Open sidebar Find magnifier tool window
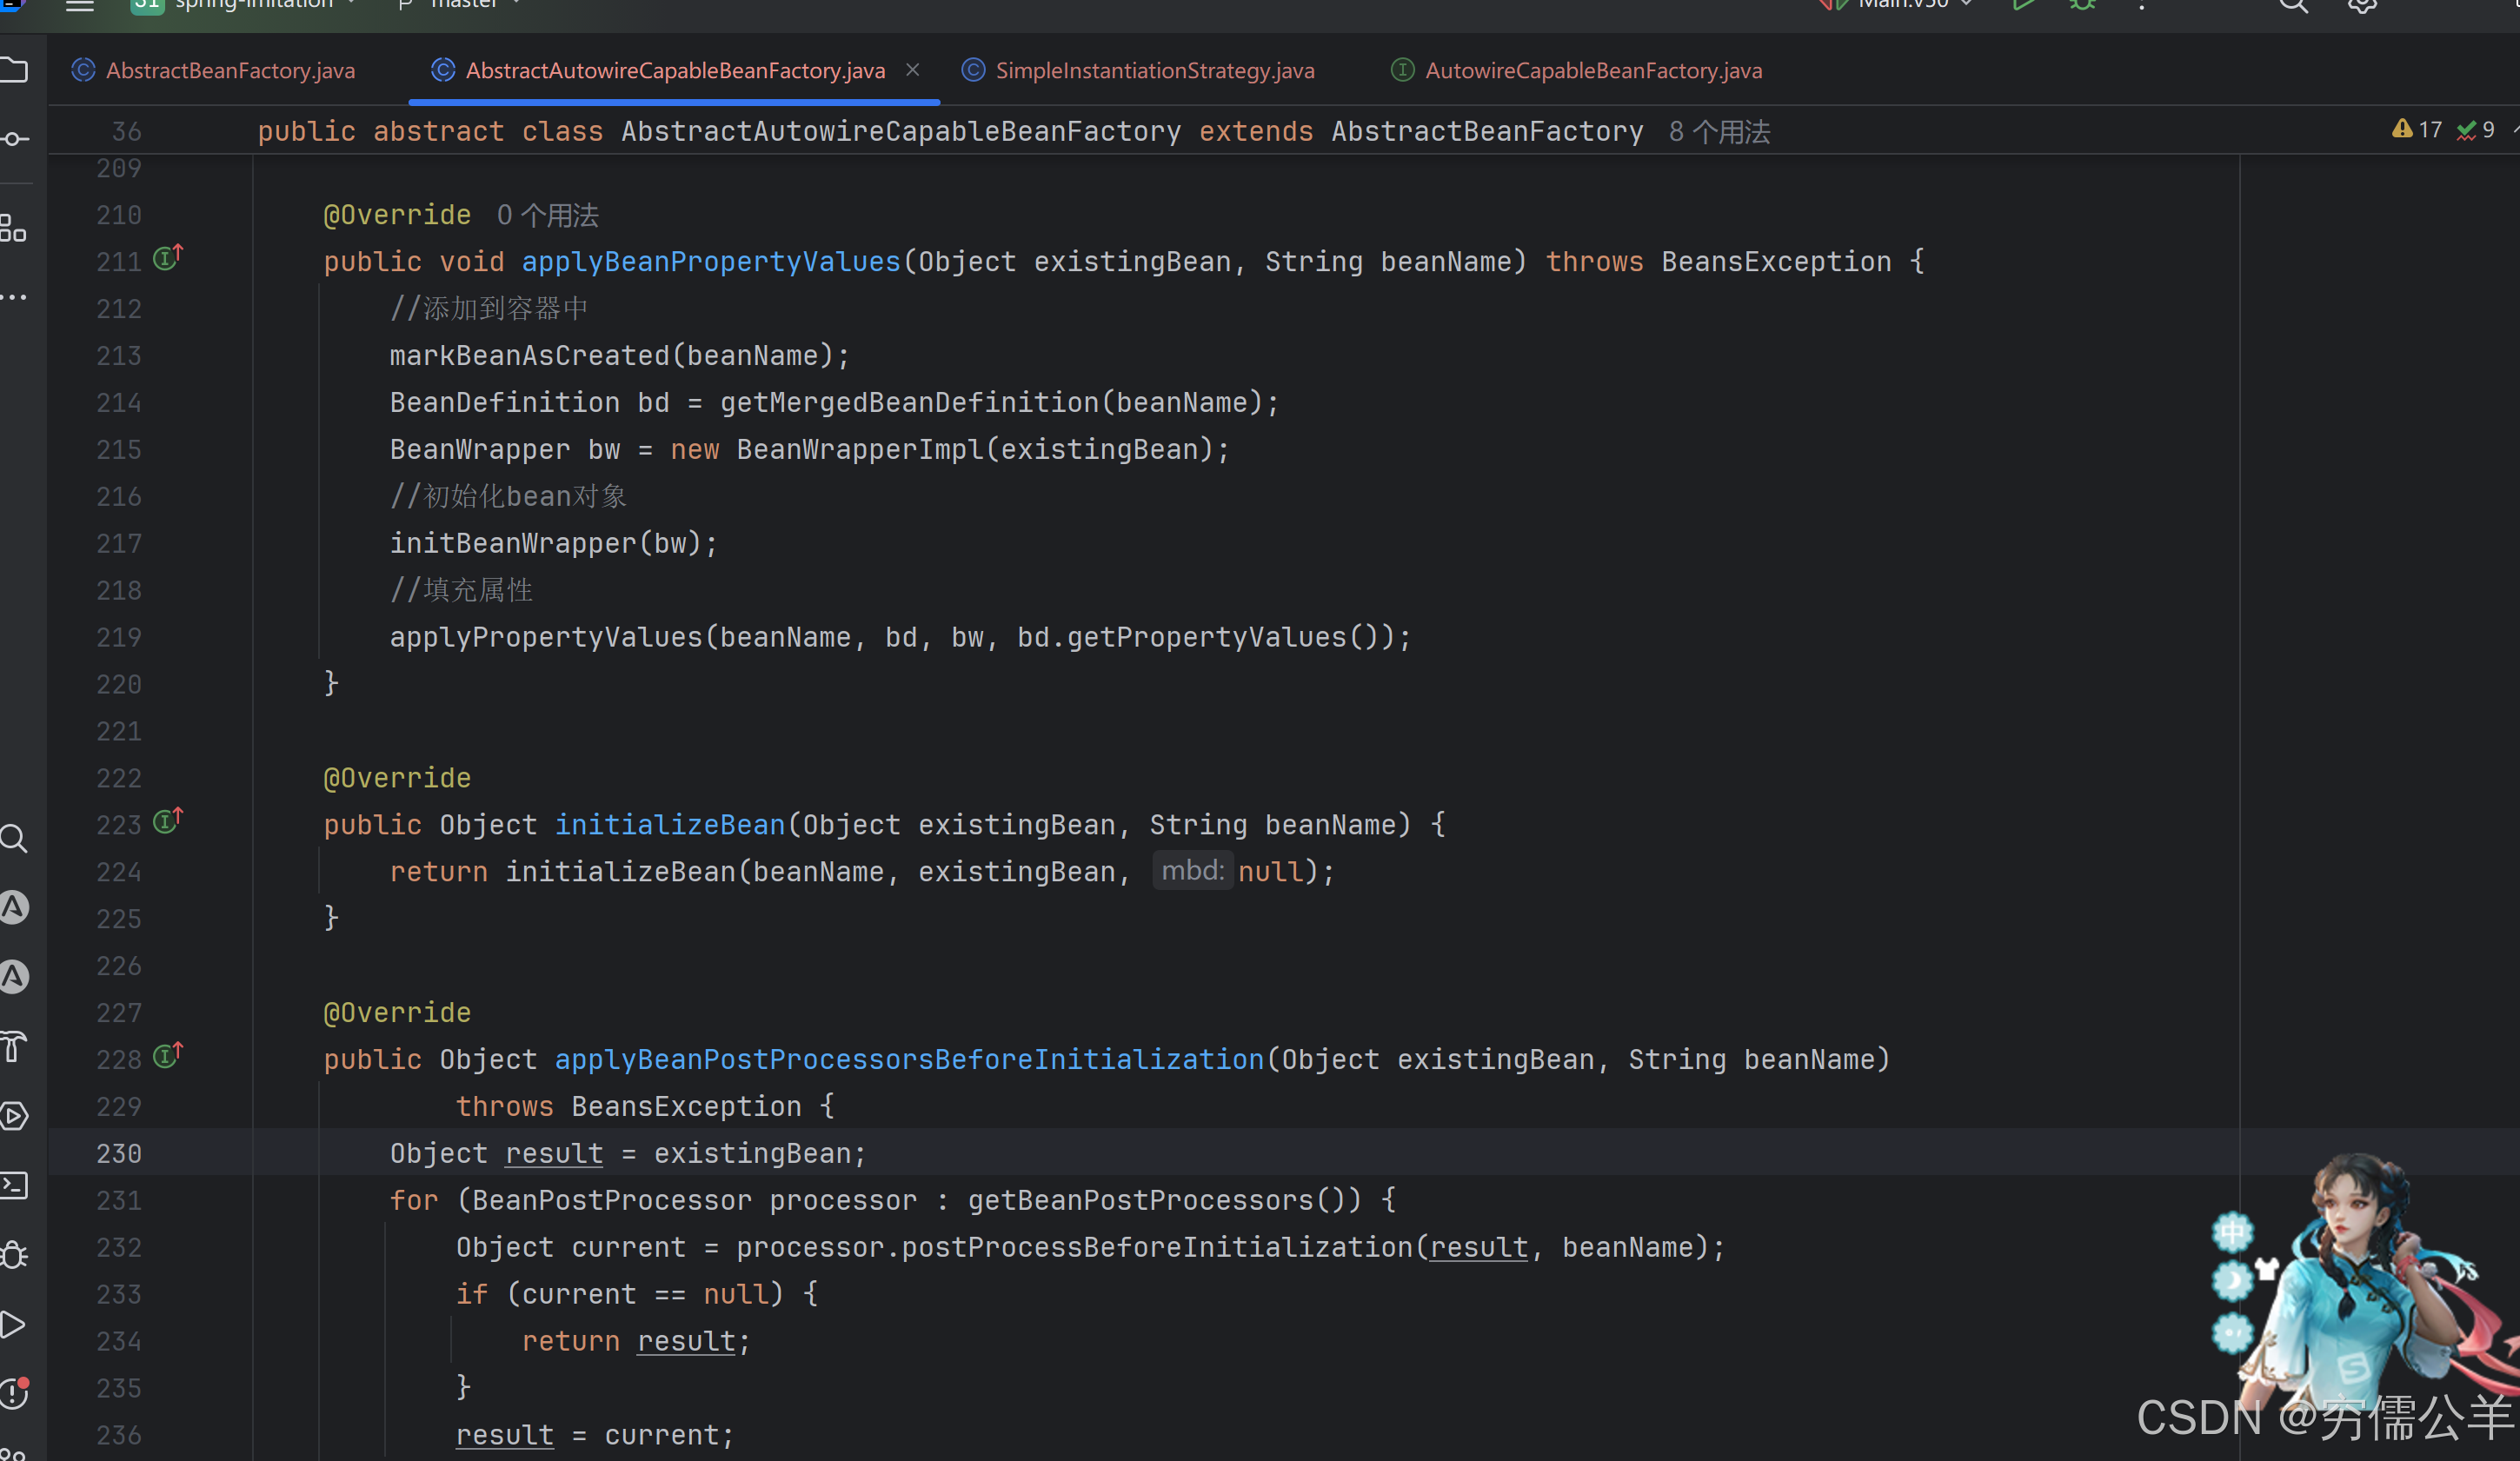 pyautogui.click(x=14, y=838)
